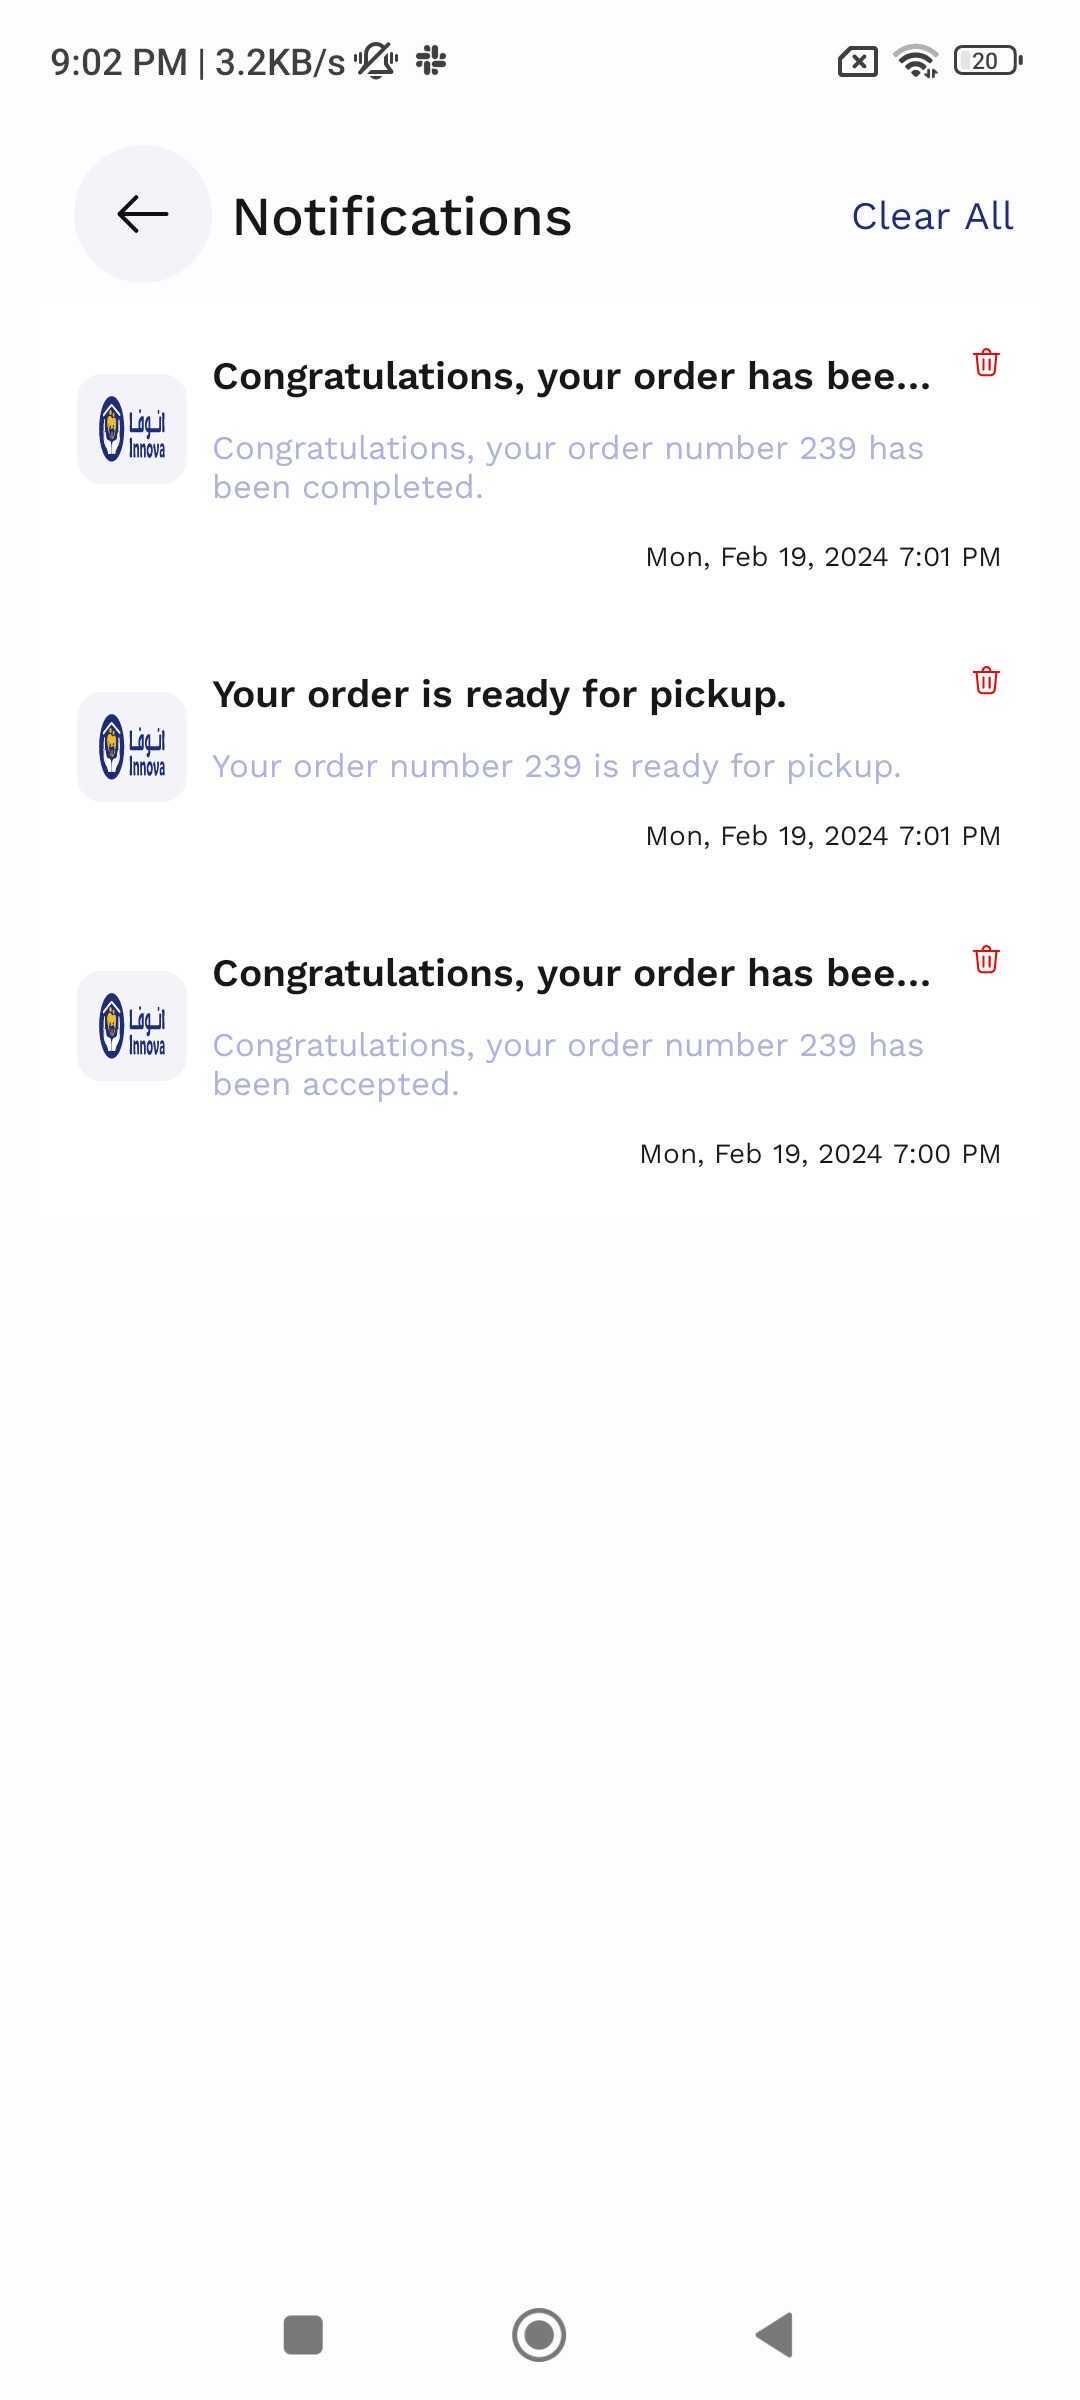The width and height of the screenshot is (1080, 2400).
Task: Tap the battery indicator in status bar
Action: click(987, 61)
